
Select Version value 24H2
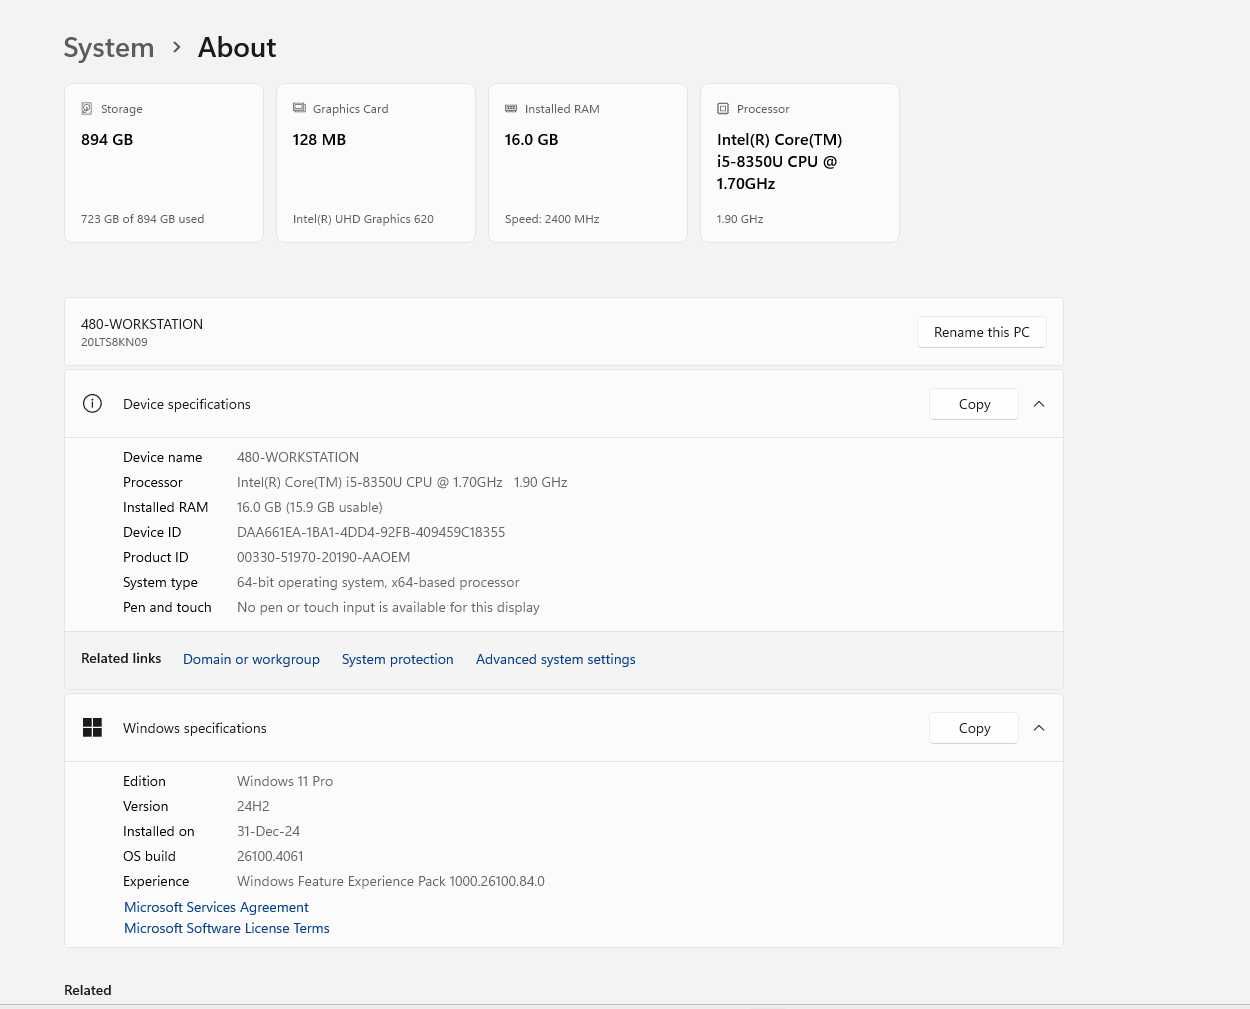coord(253,806)
